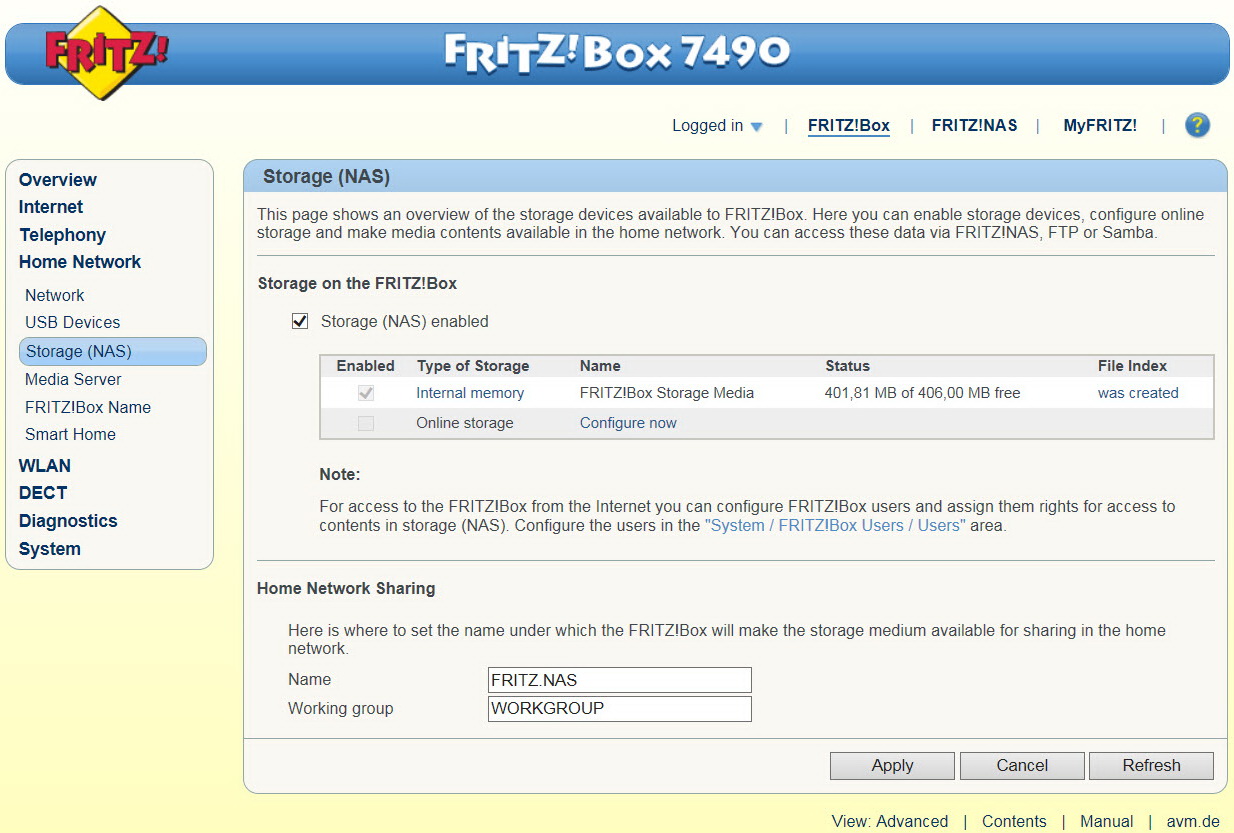Image resolution: width=1234 pixels, height=833 pixels.
Task: Open the Telephony menu
Action: [x=62, y=235]
